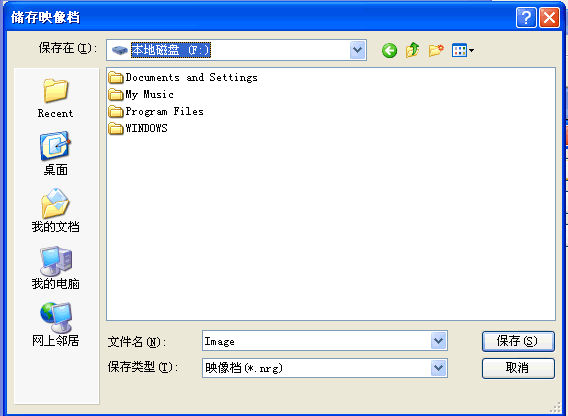Jump to 桌面 desktop shortcut
568x416 pixels.
pos(55,154)
